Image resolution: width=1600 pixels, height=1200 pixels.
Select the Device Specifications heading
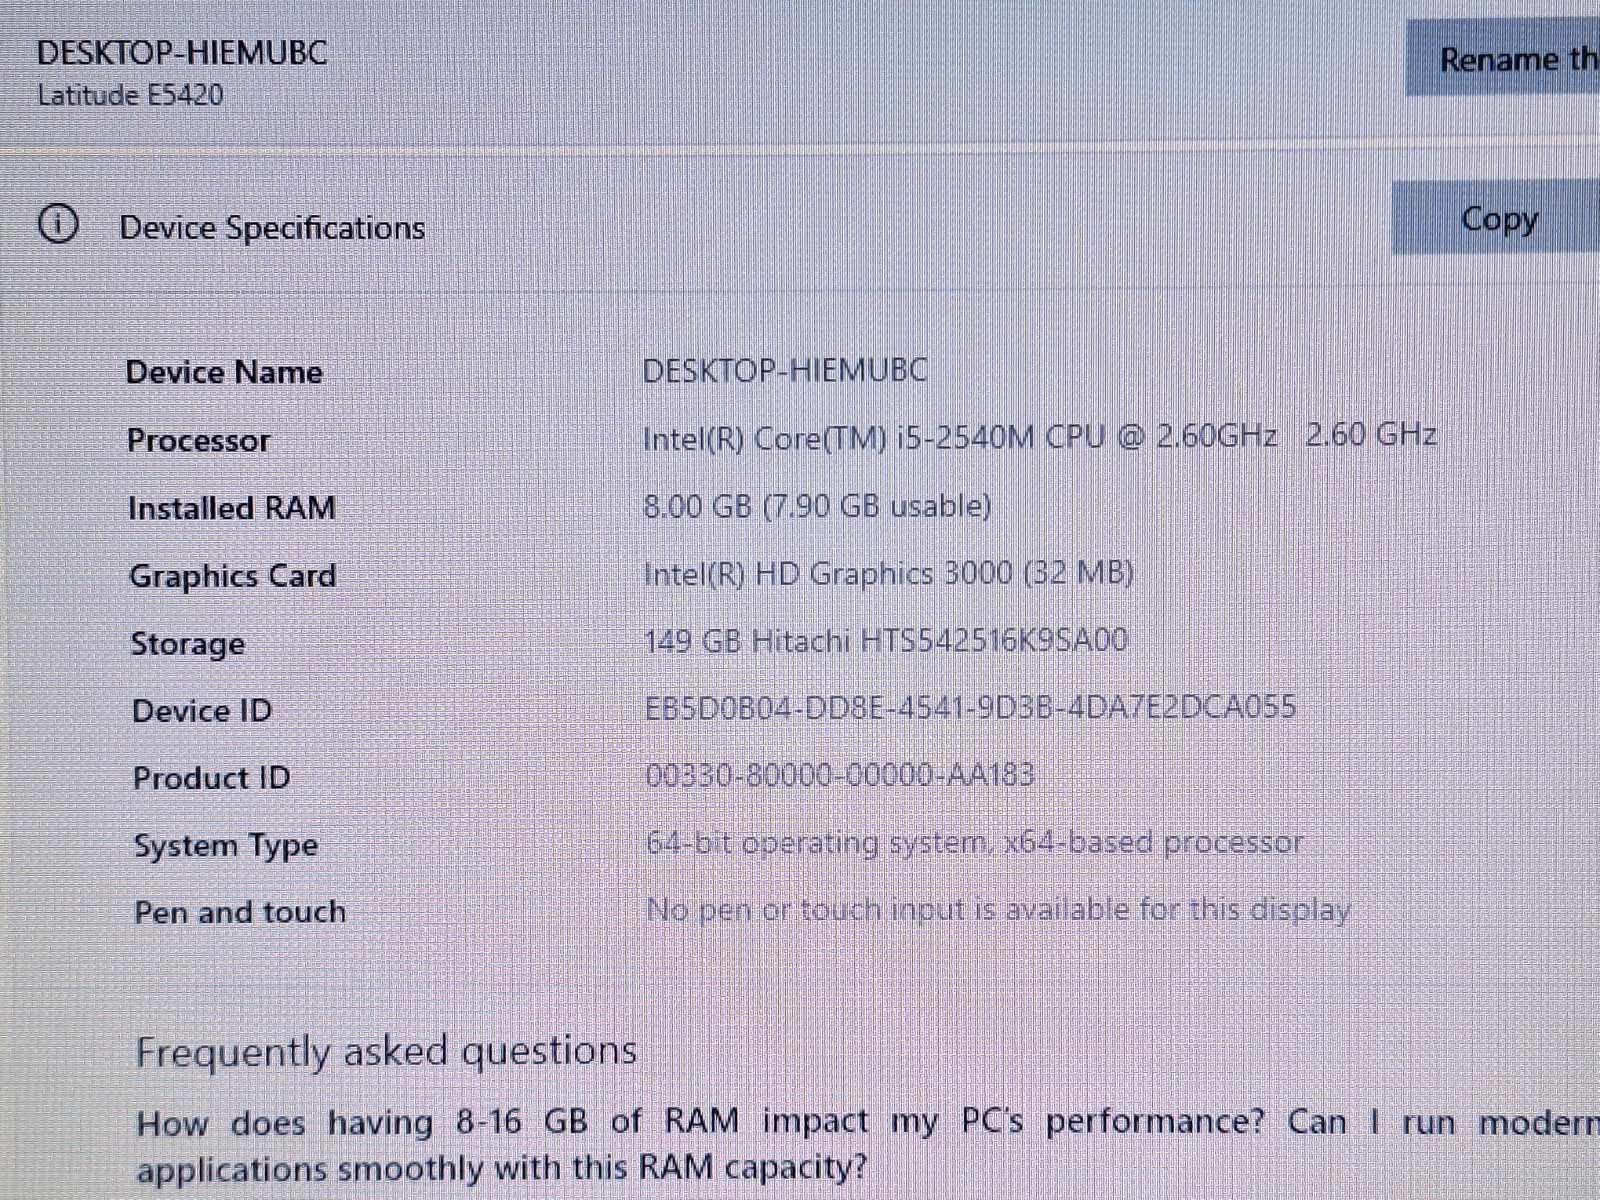[x=272, y=228]
